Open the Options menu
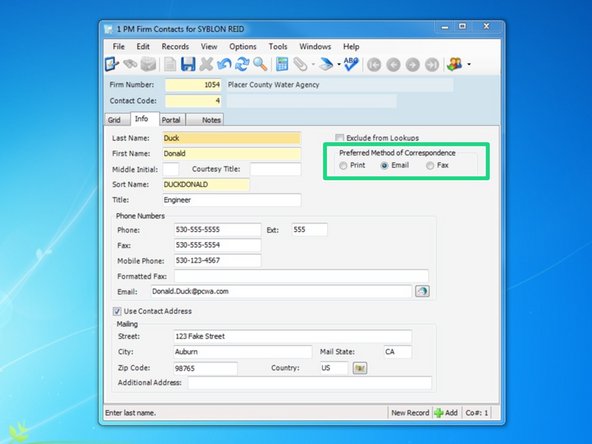592x444 pixels. click(x=243, y=46)
